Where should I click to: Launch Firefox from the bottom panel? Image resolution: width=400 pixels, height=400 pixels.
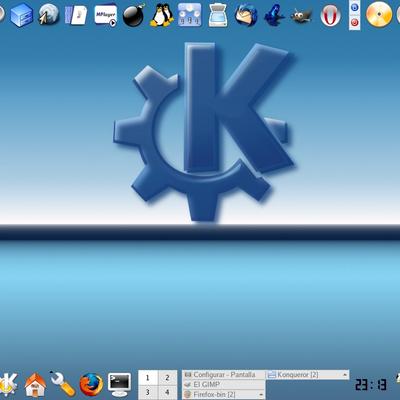[x=91, y=385]
